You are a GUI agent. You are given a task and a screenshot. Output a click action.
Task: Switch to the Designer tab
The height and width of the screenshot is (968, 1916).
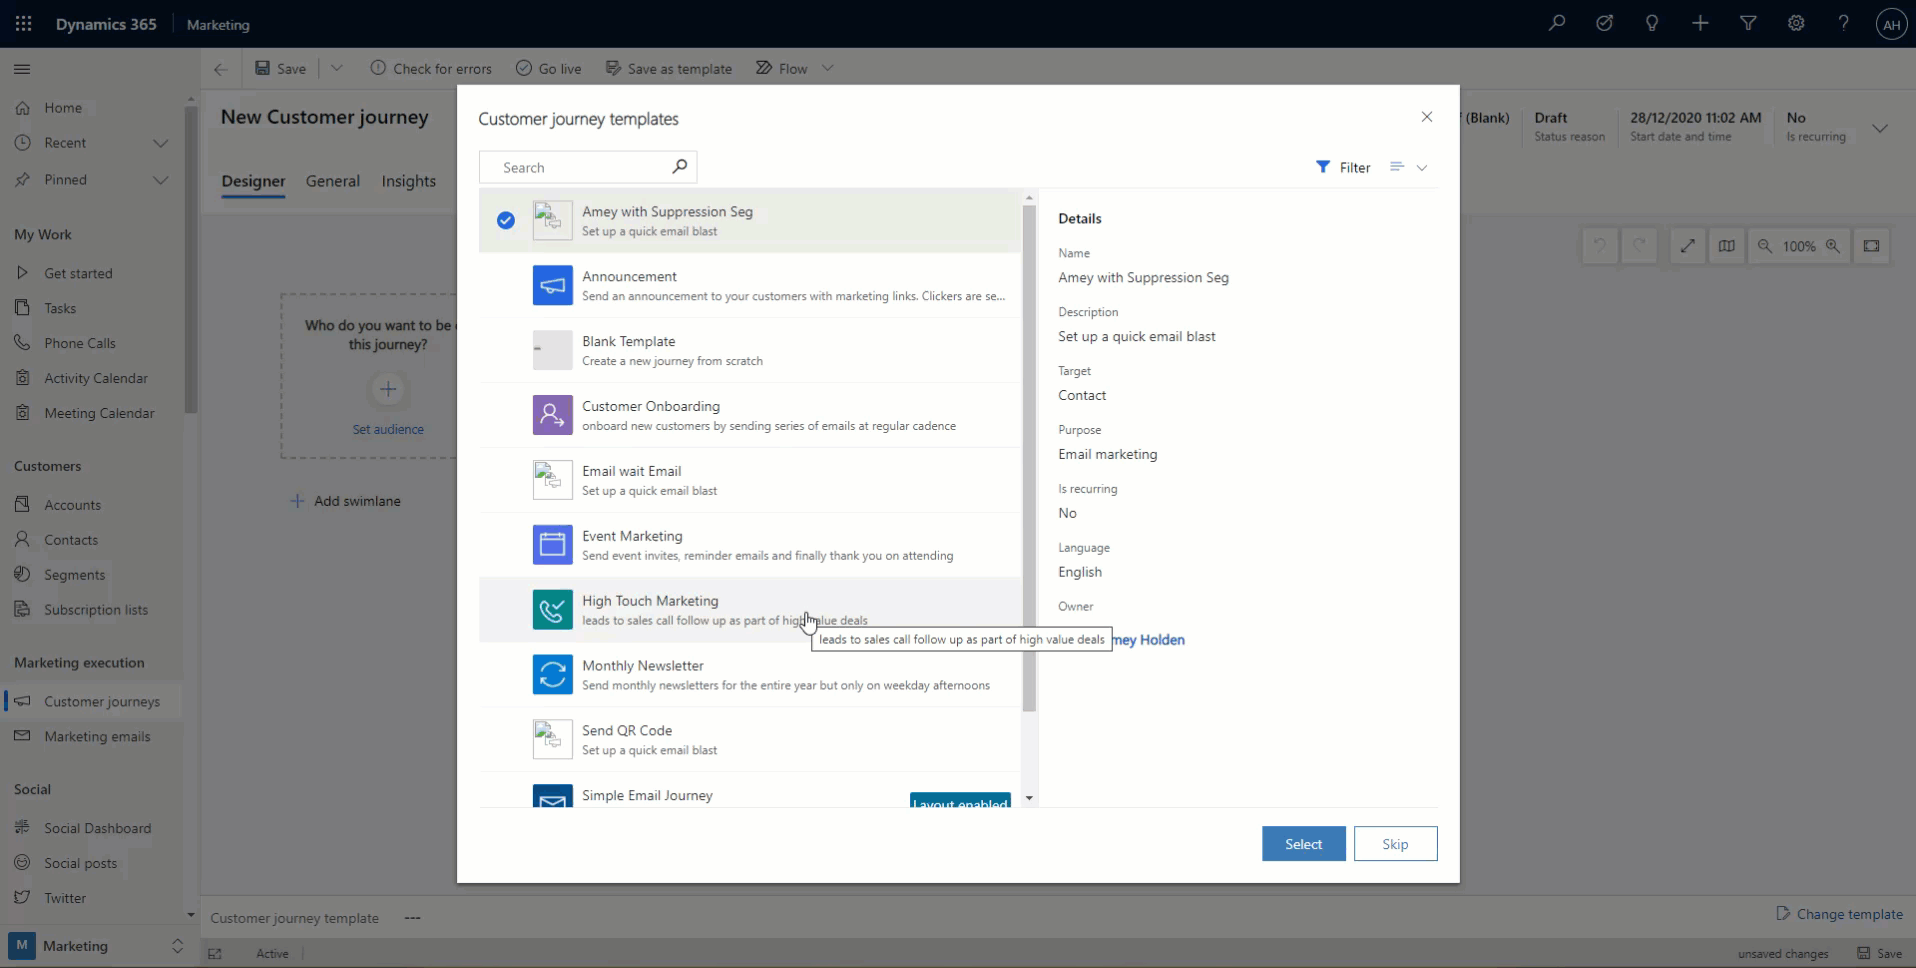pos(253,181)
